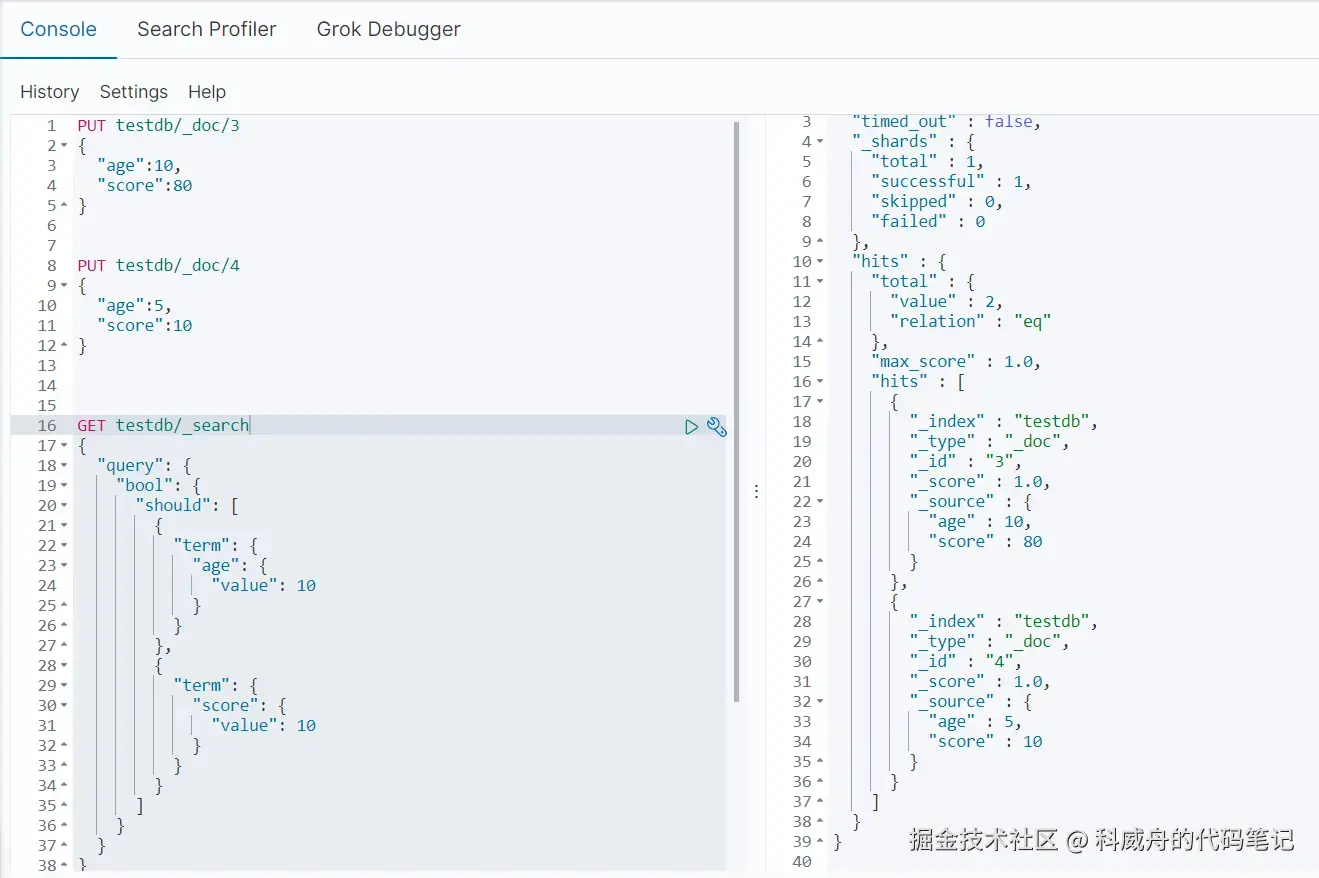Viewport: 1319px width, 878px height.
Task: Collapse request body at editor line 17
Action: pos(64,446)
